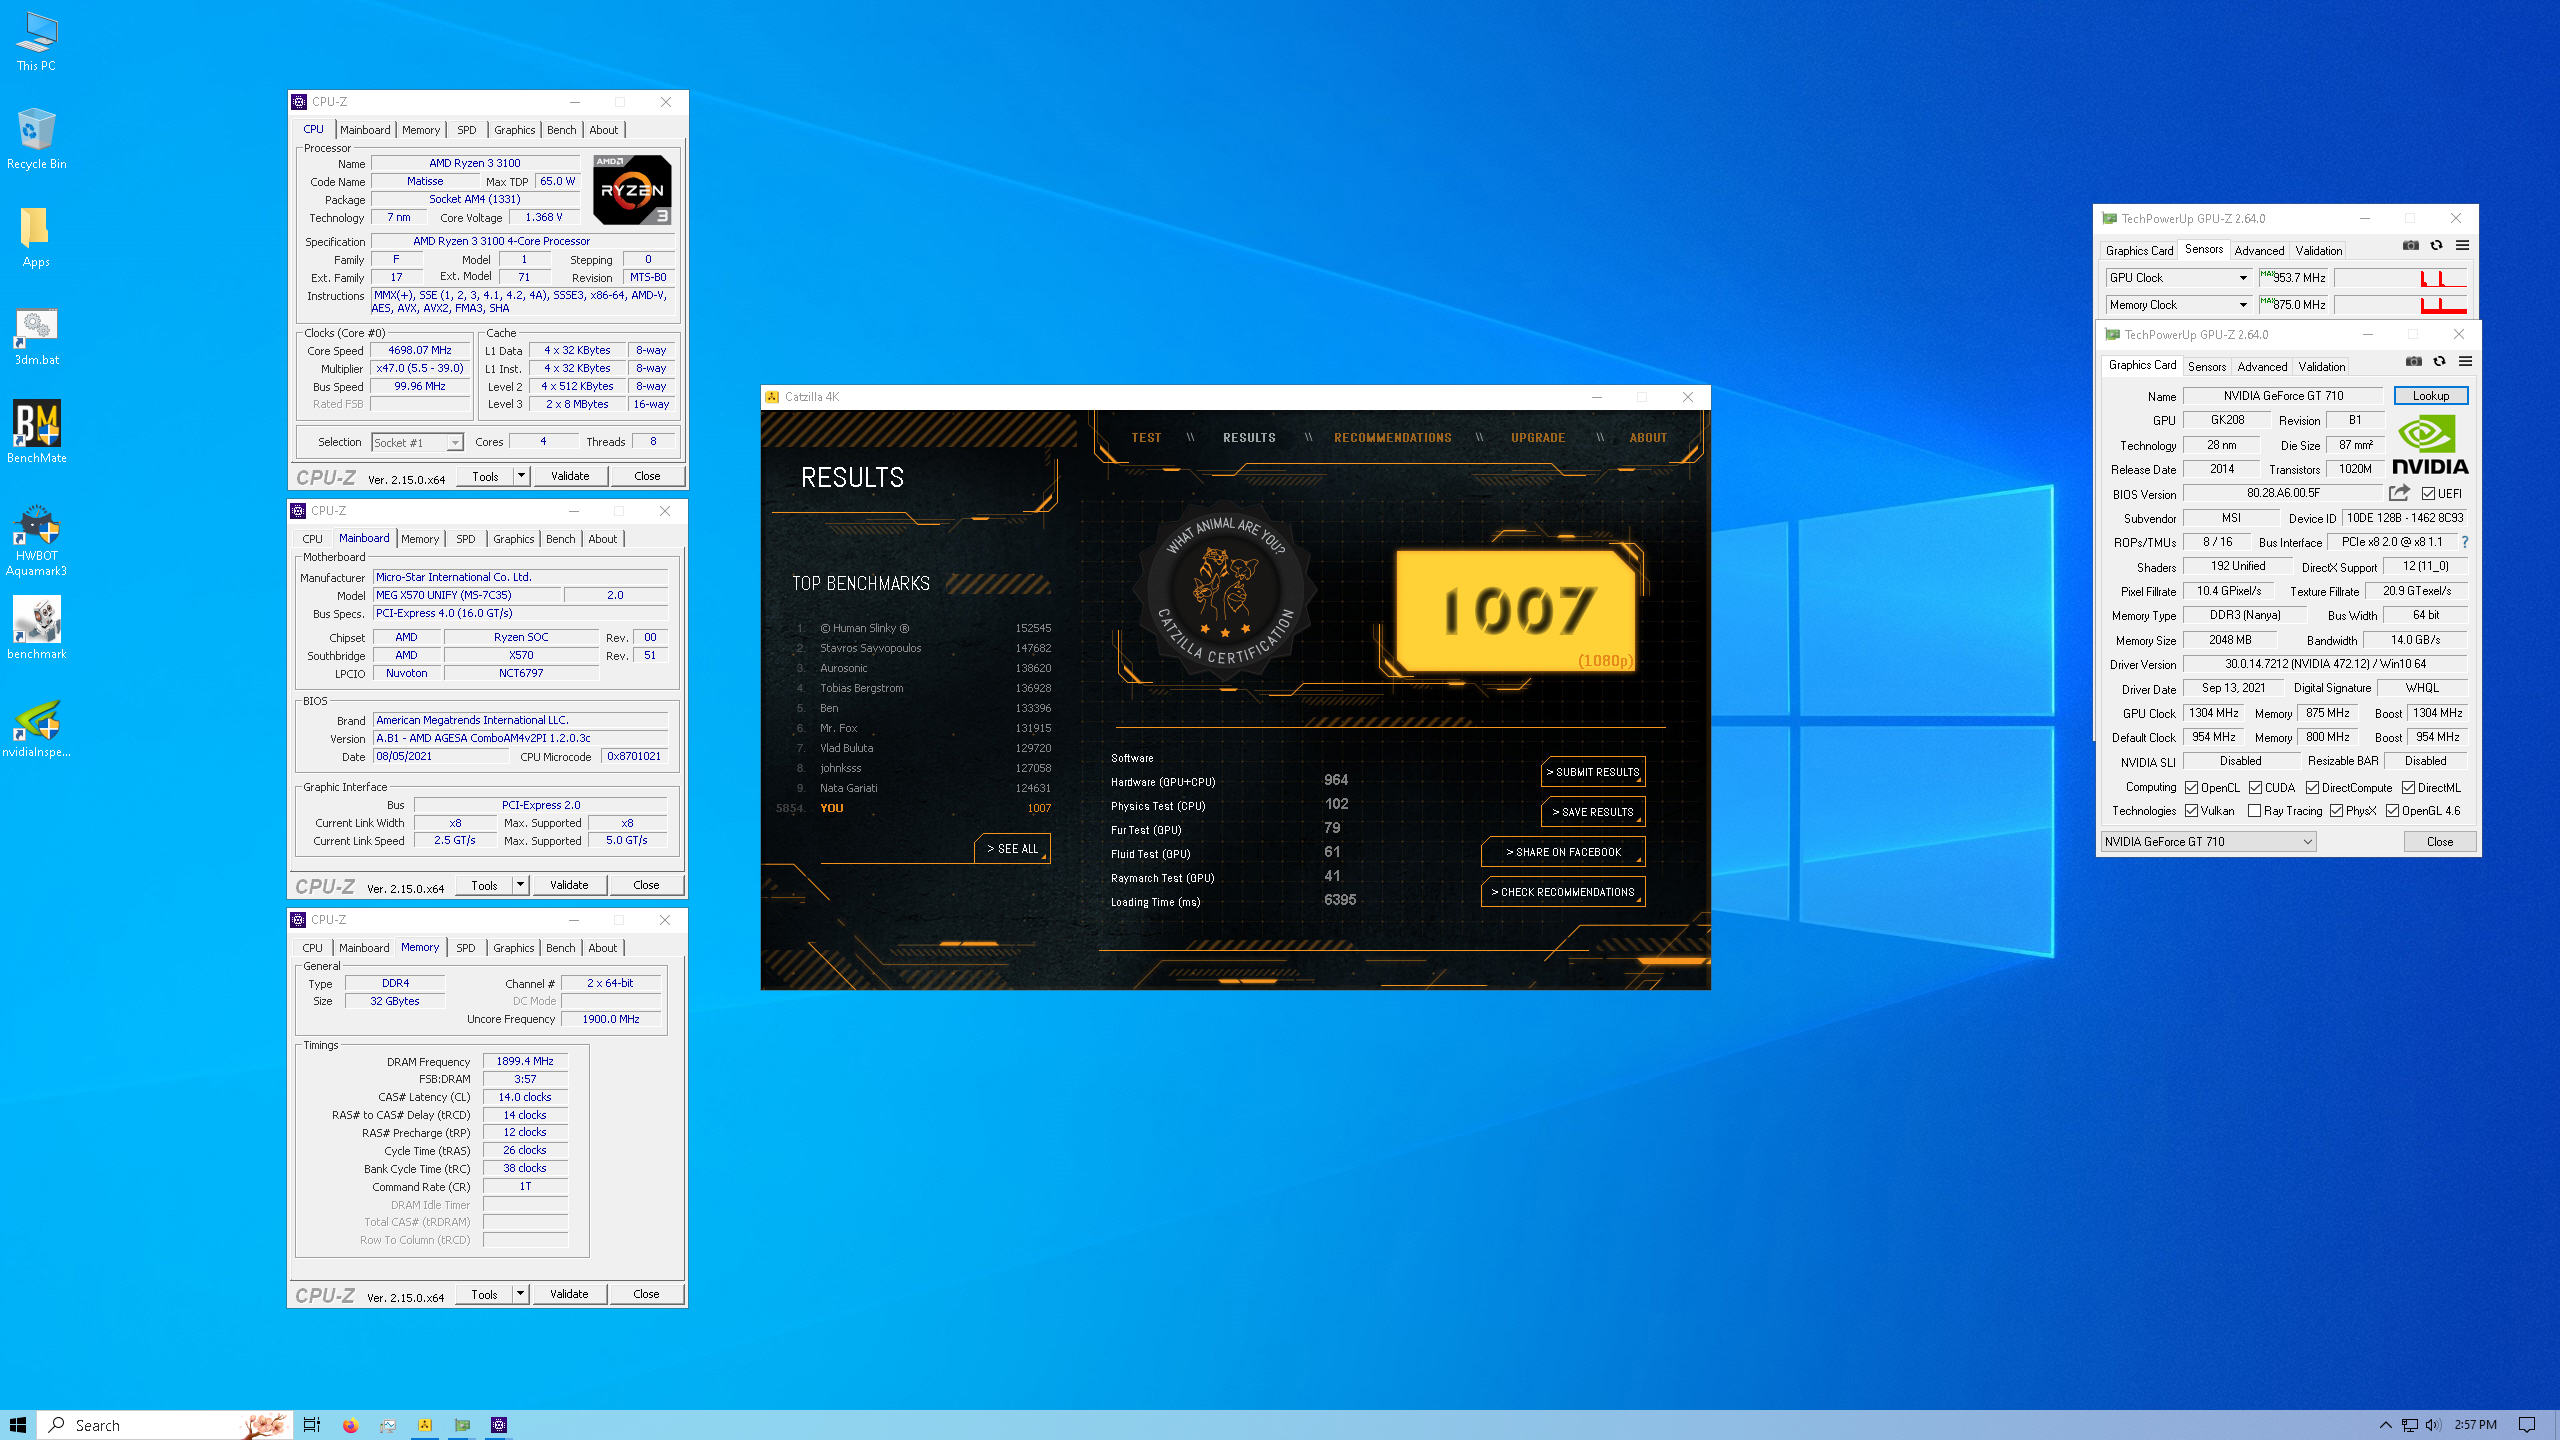
Task: Open Recycle Bin desktop icon
Action: click(x=36, y=139)
